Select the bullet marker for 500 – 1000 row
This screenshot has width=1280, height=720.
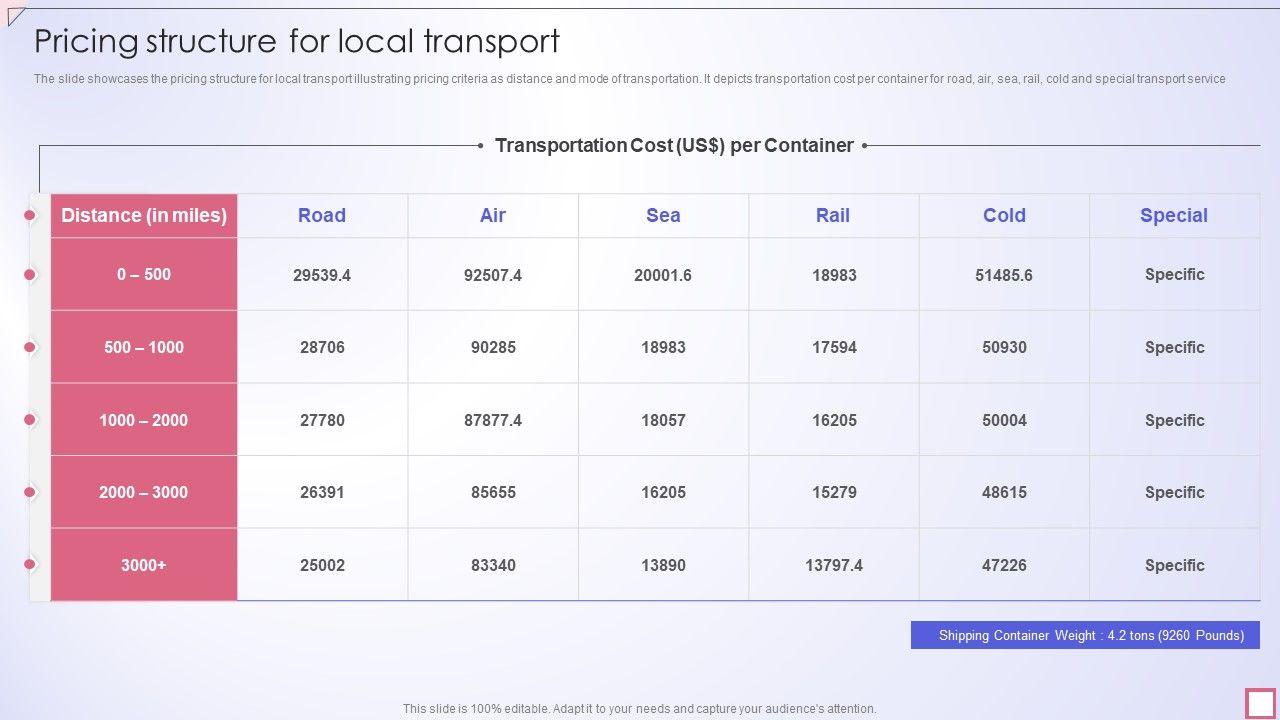tap(30, 347)
